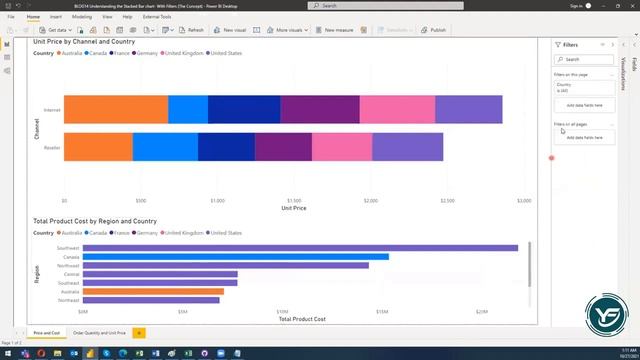Open Outlook from taskbar

[x=74, y=353]
